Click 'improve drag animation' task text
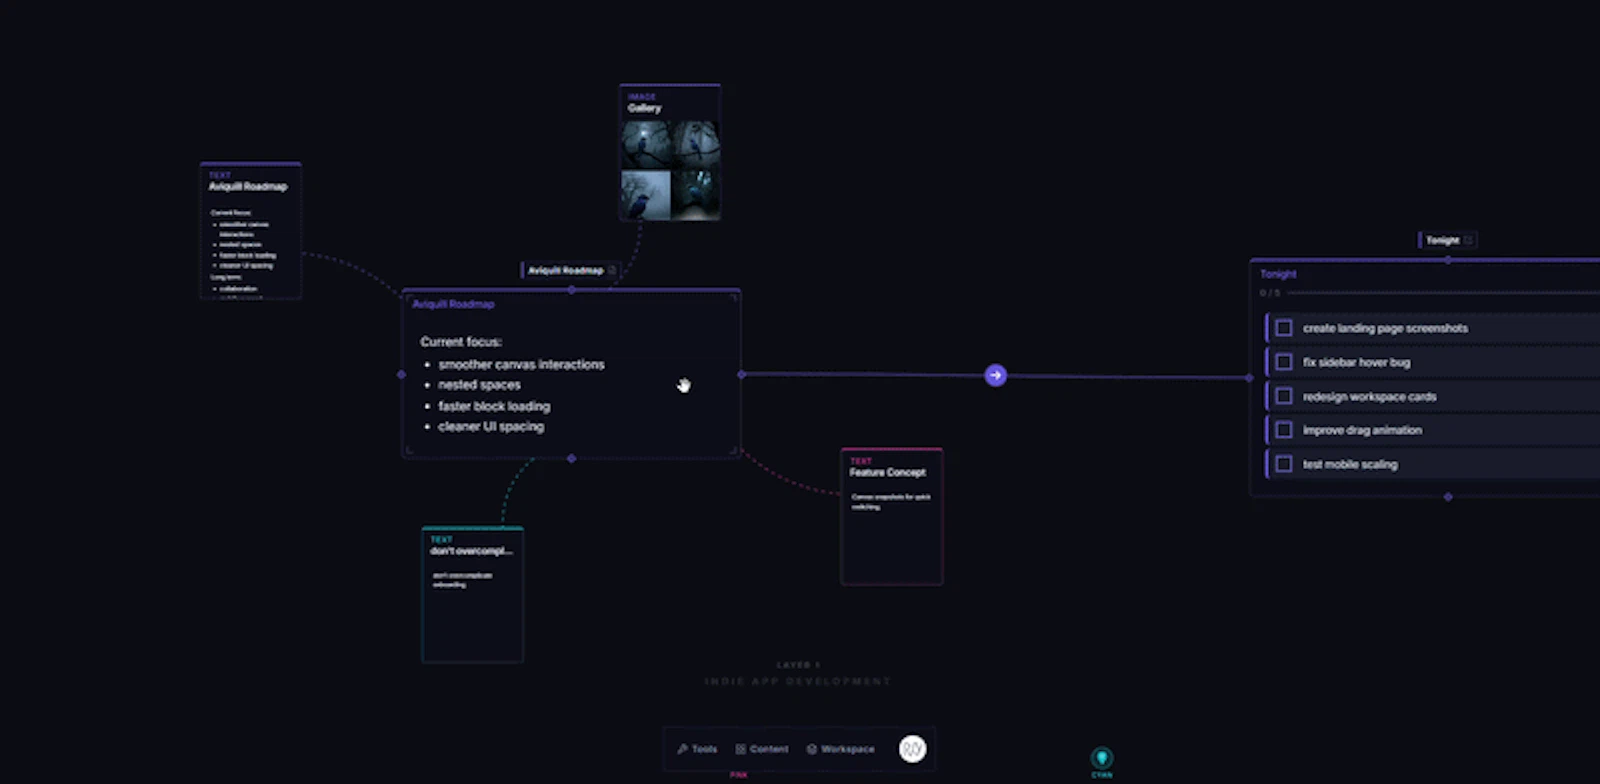This screenshot has width=1600, height=784. coord(1362,430)
